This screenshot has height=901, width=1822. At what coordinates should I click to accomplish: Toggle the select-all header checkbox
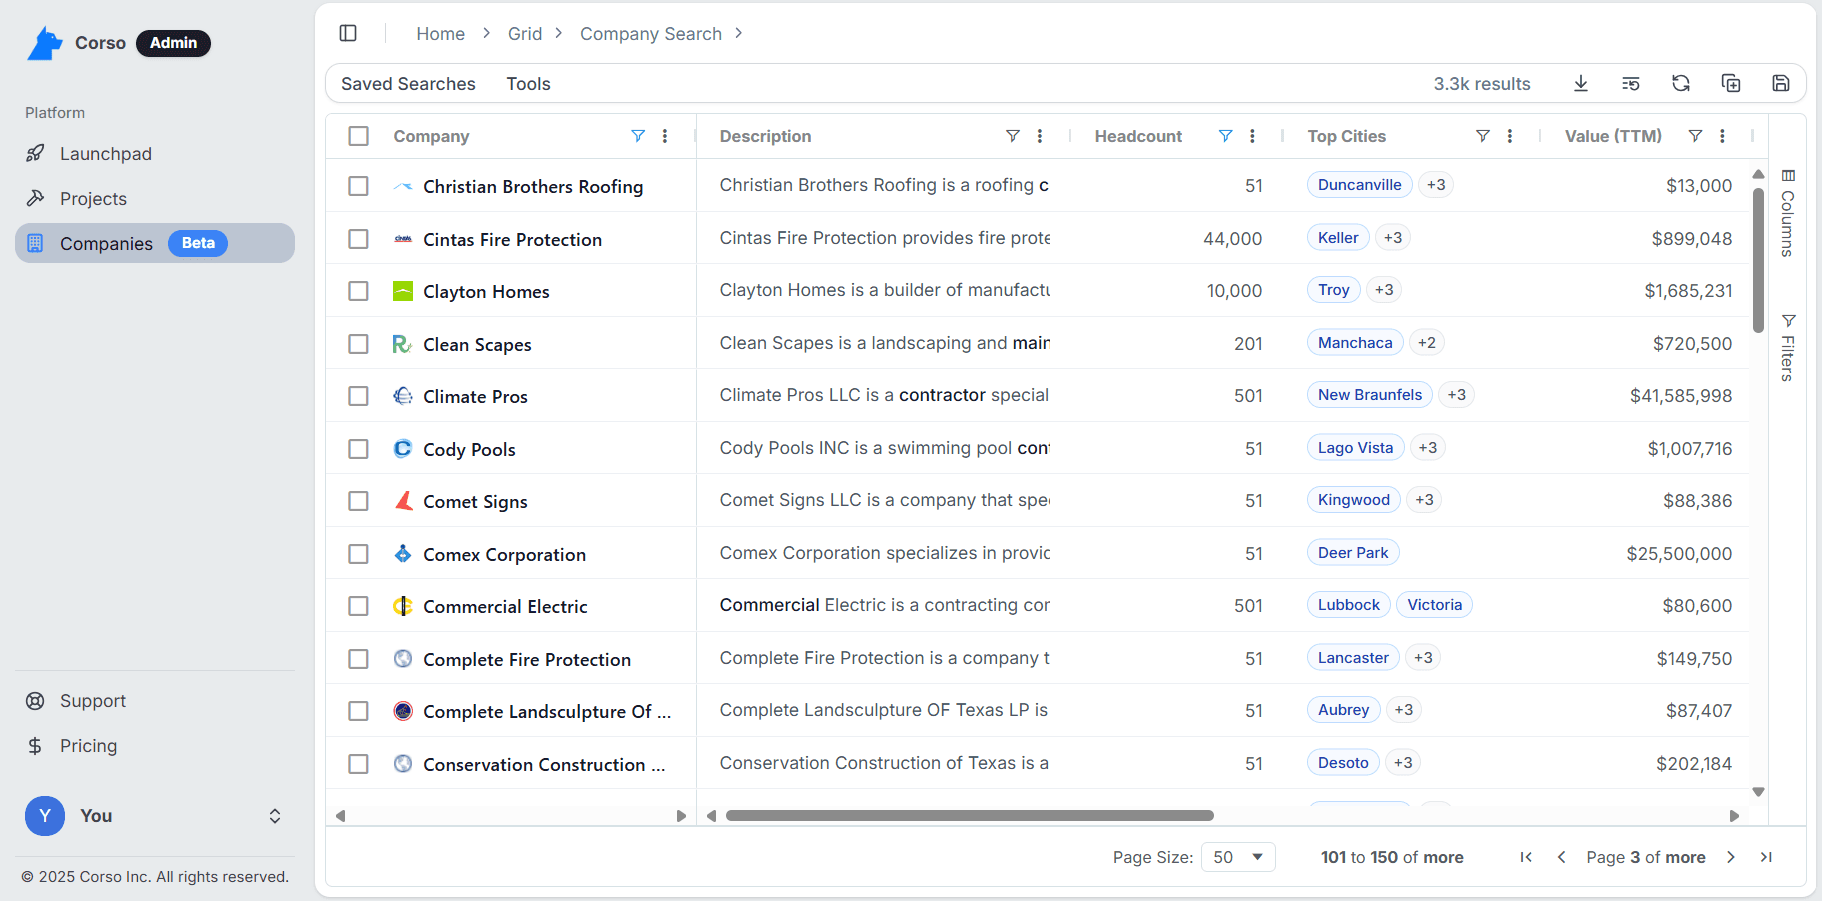359,136
